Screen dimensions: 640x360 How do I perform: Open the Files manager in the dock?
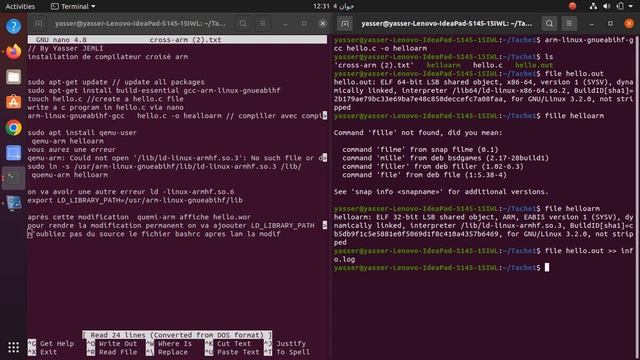pos(13,77)
